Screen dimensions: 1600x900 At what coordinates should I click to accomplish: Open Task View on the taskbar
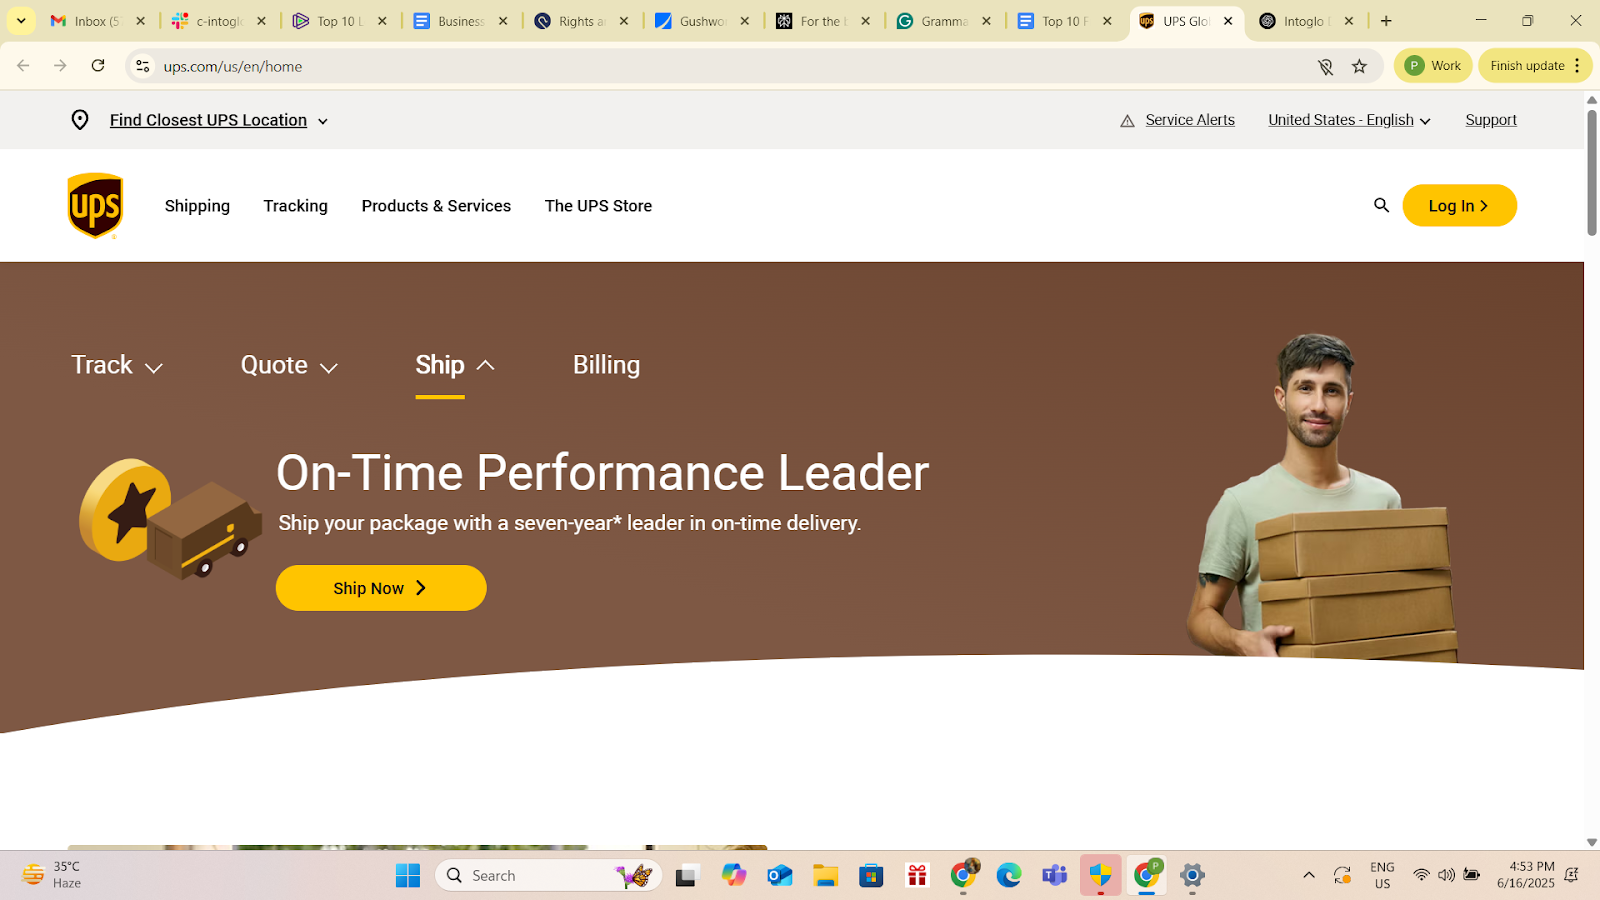[x=686, y=876]
